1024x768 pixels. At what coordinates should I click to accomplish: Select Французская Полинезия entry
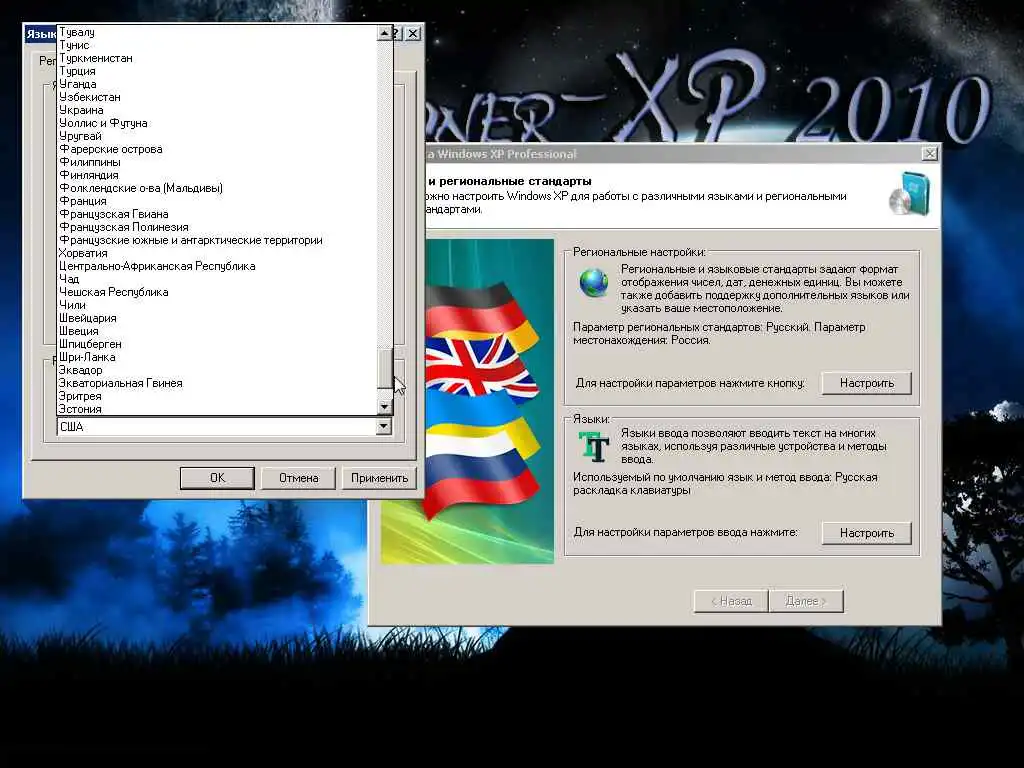click(217, 227)
